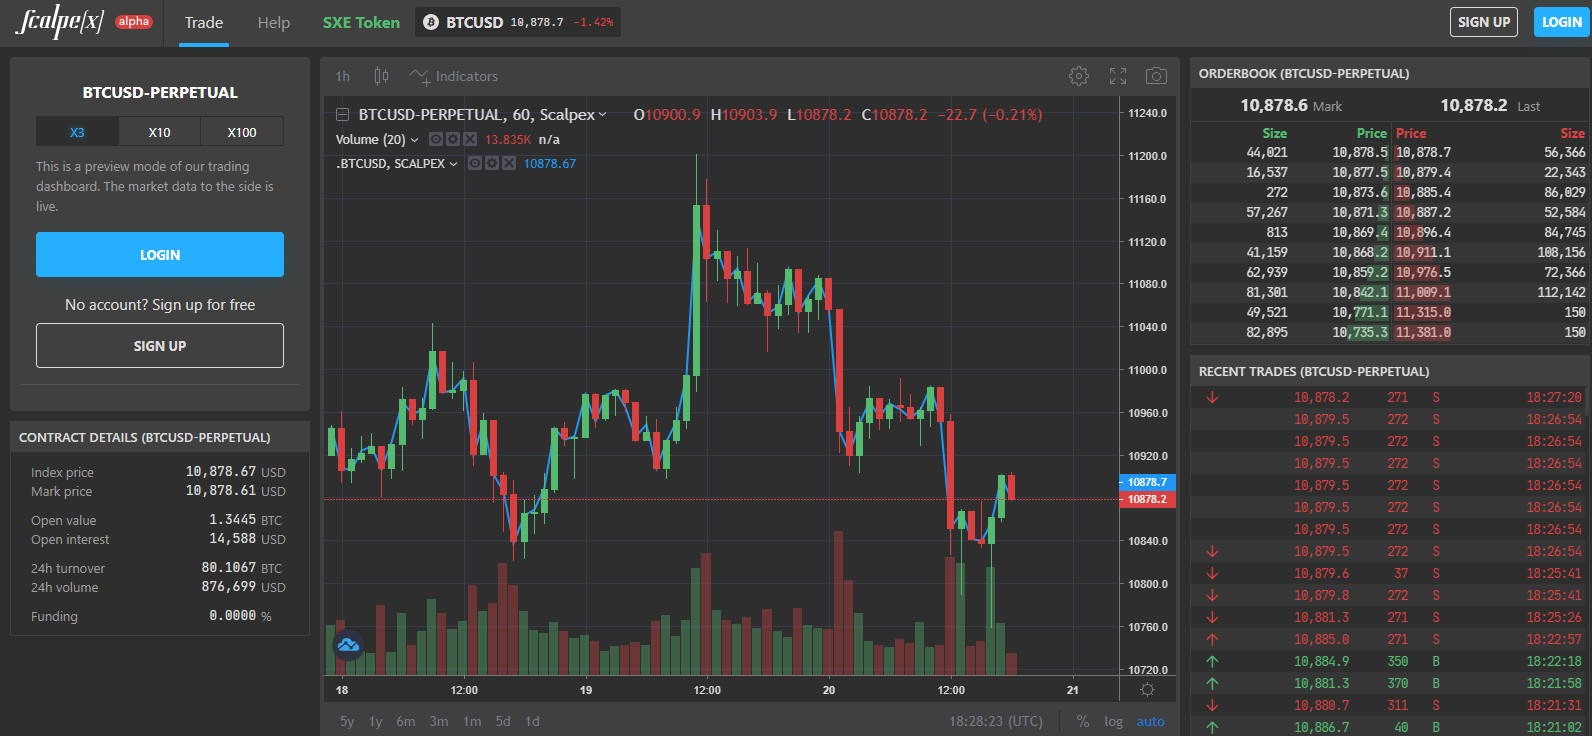Open the candlestick chart style selector
1592x736 pixels.
[381, 76]
